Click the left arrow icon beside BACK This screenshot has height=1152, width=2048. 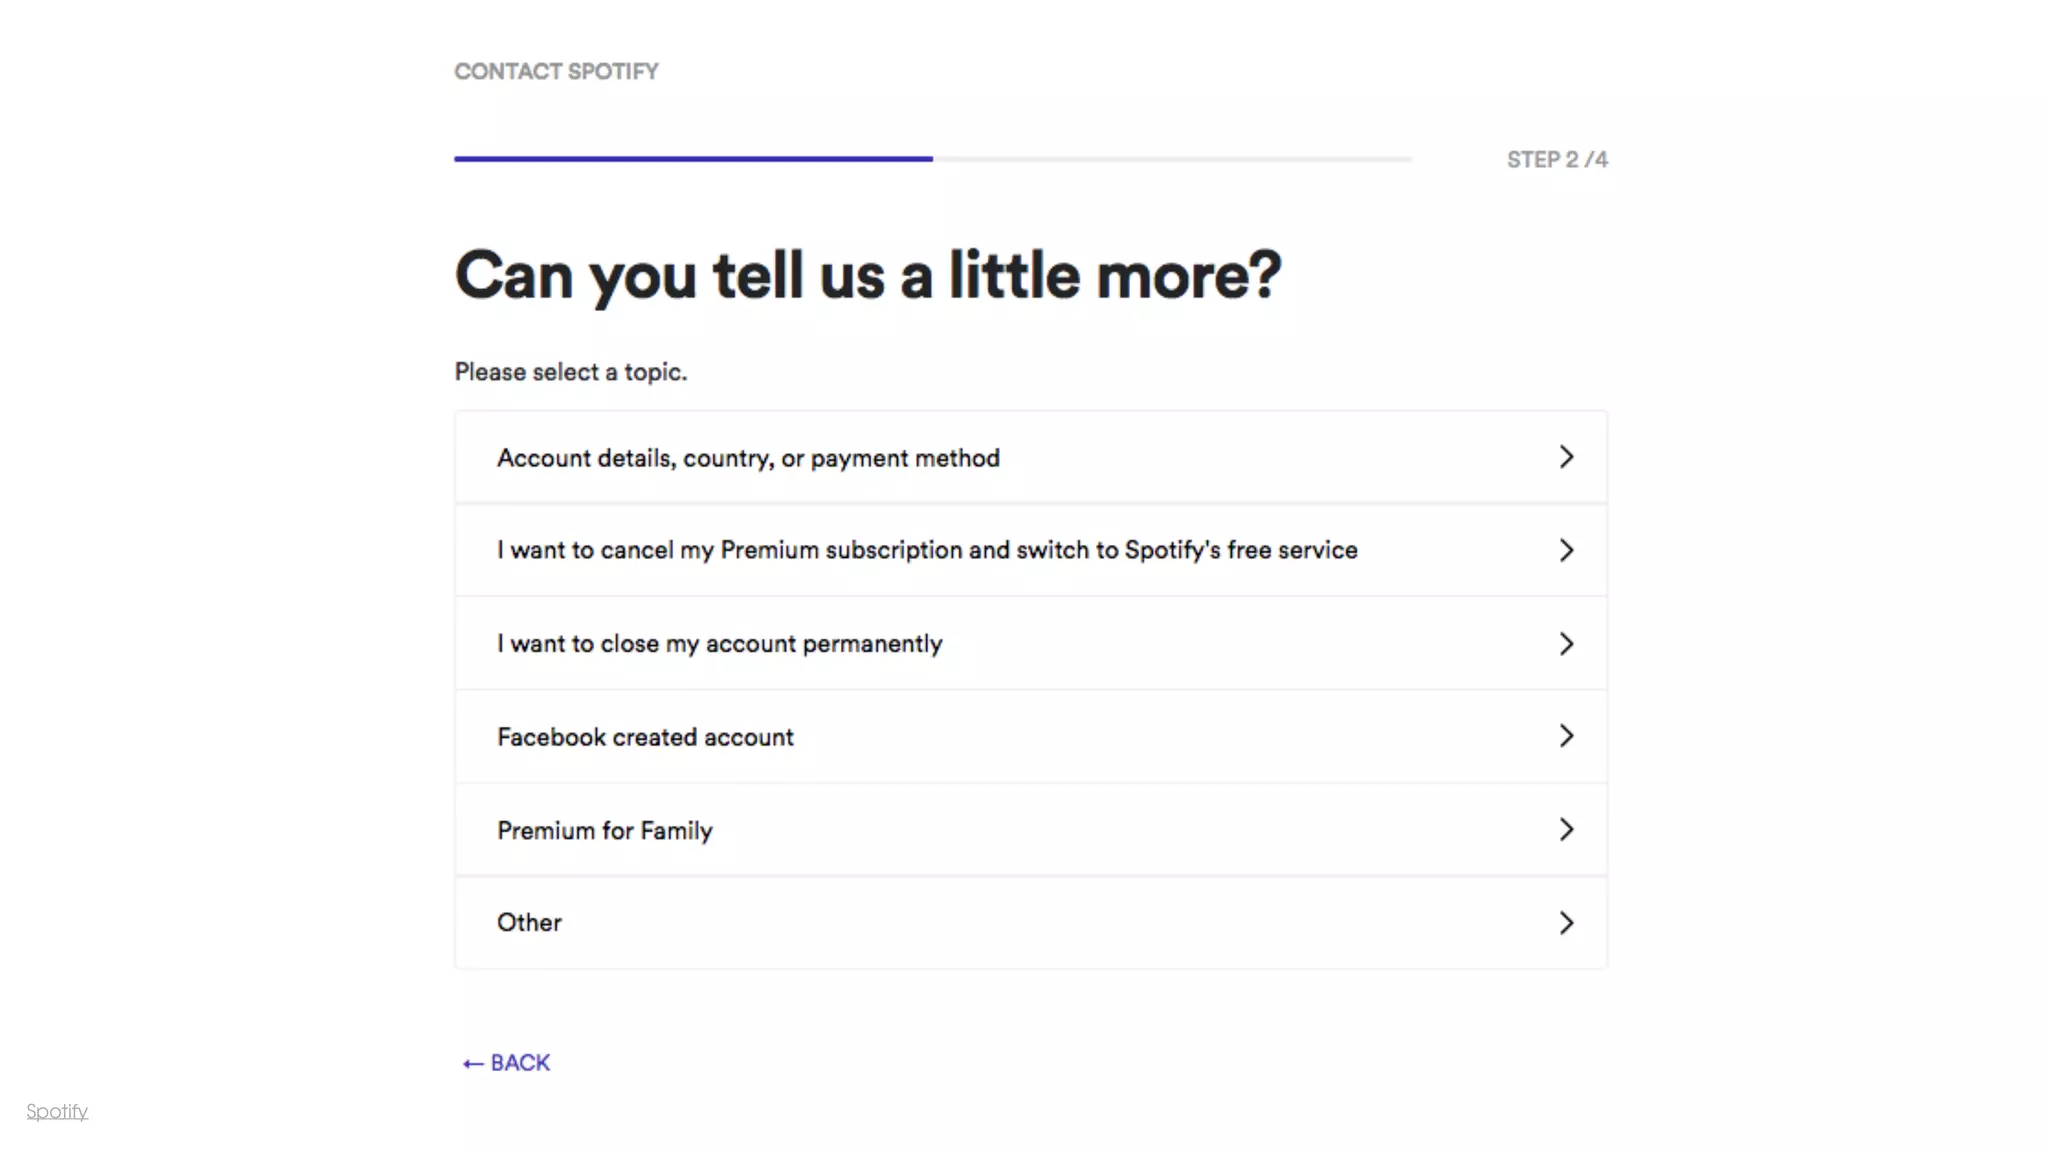click(472, 1063)
